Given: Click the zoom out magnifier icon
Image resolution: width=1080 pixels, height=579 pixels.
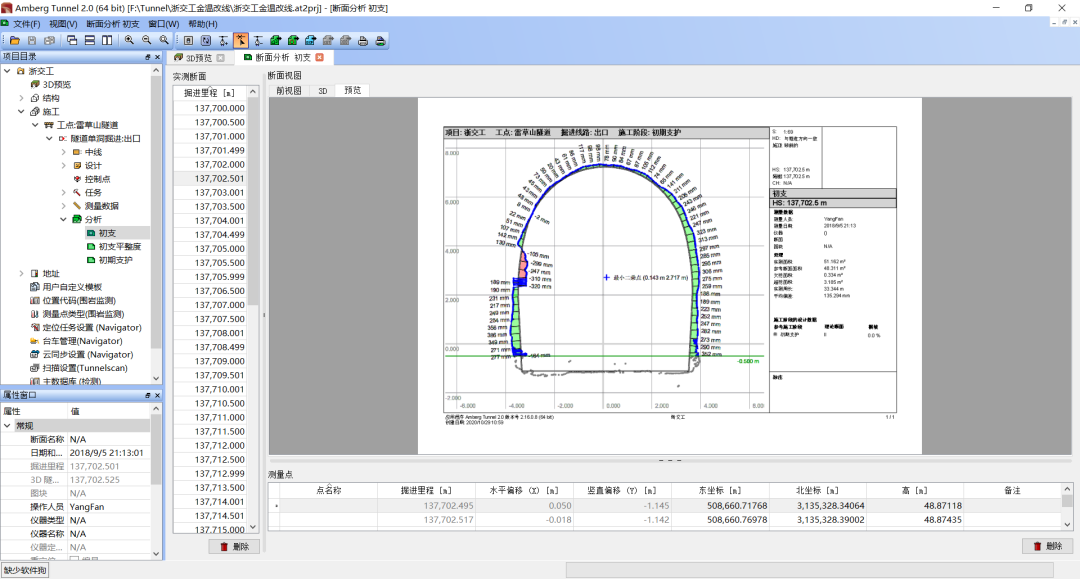Looking at the screenshot, I should tap(147, 41).
